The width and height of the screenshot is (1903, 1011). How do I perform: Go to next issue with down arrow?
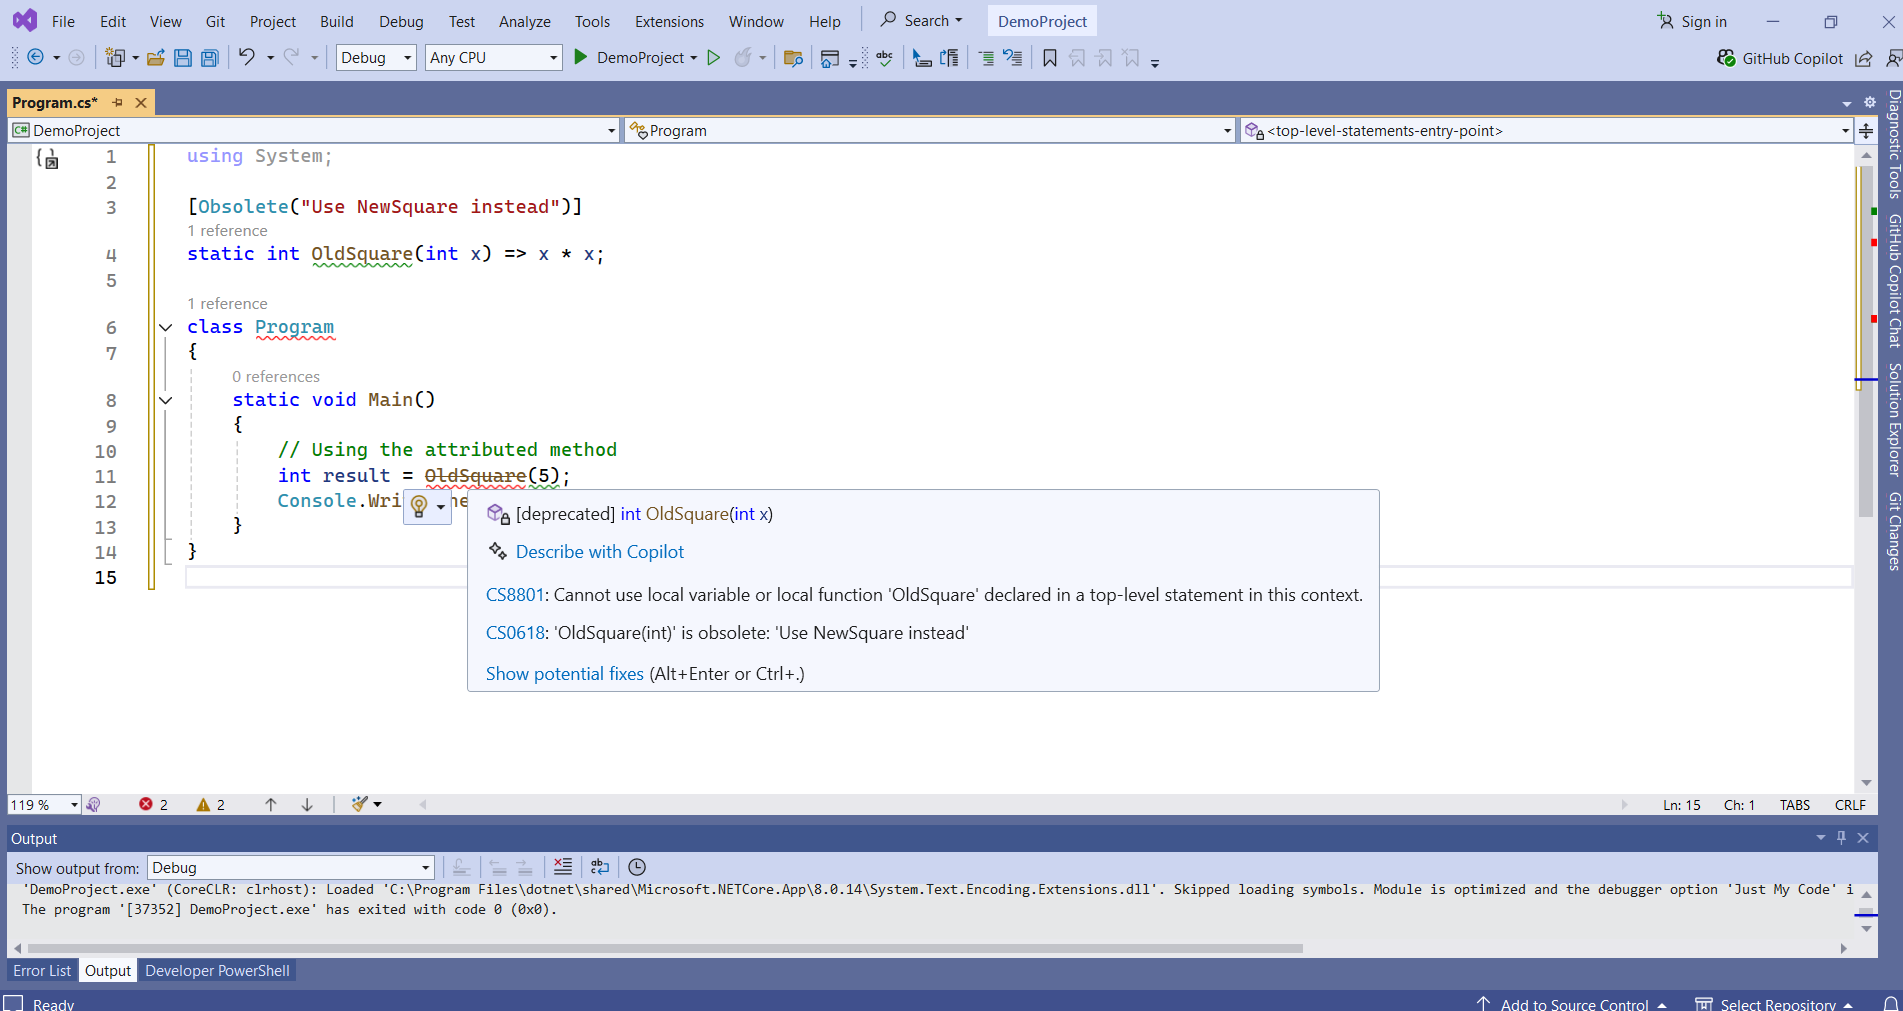coord(307,804)
